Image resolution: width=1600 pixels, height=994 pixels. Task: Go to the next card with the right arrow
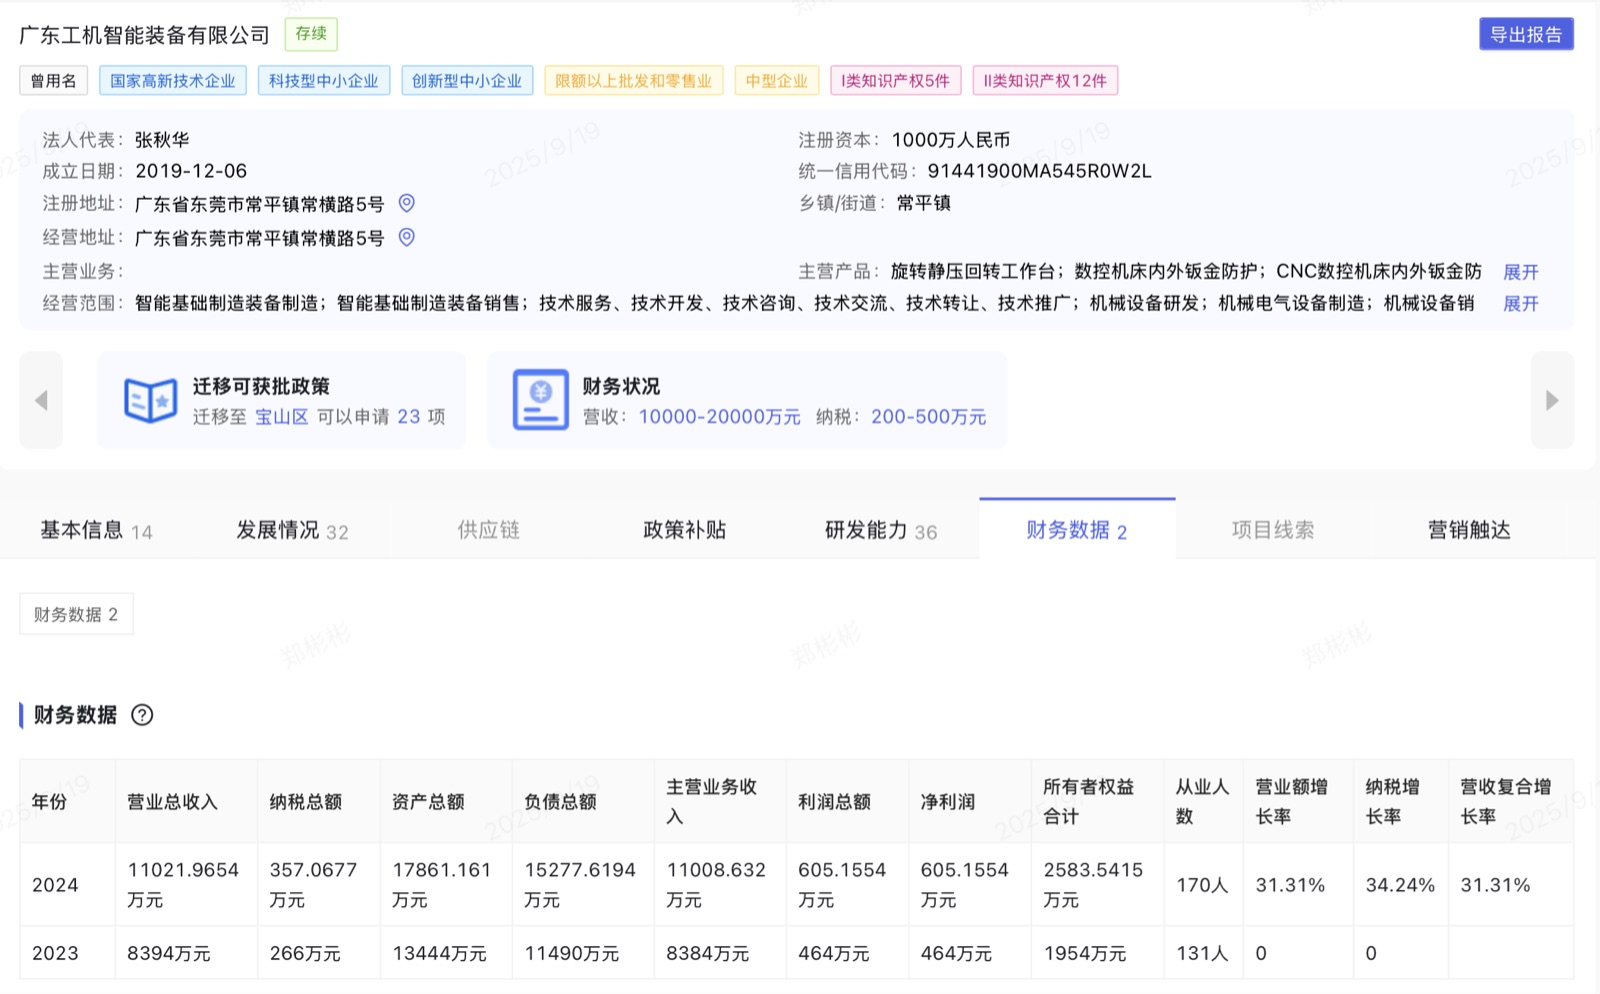[1552, 400]
